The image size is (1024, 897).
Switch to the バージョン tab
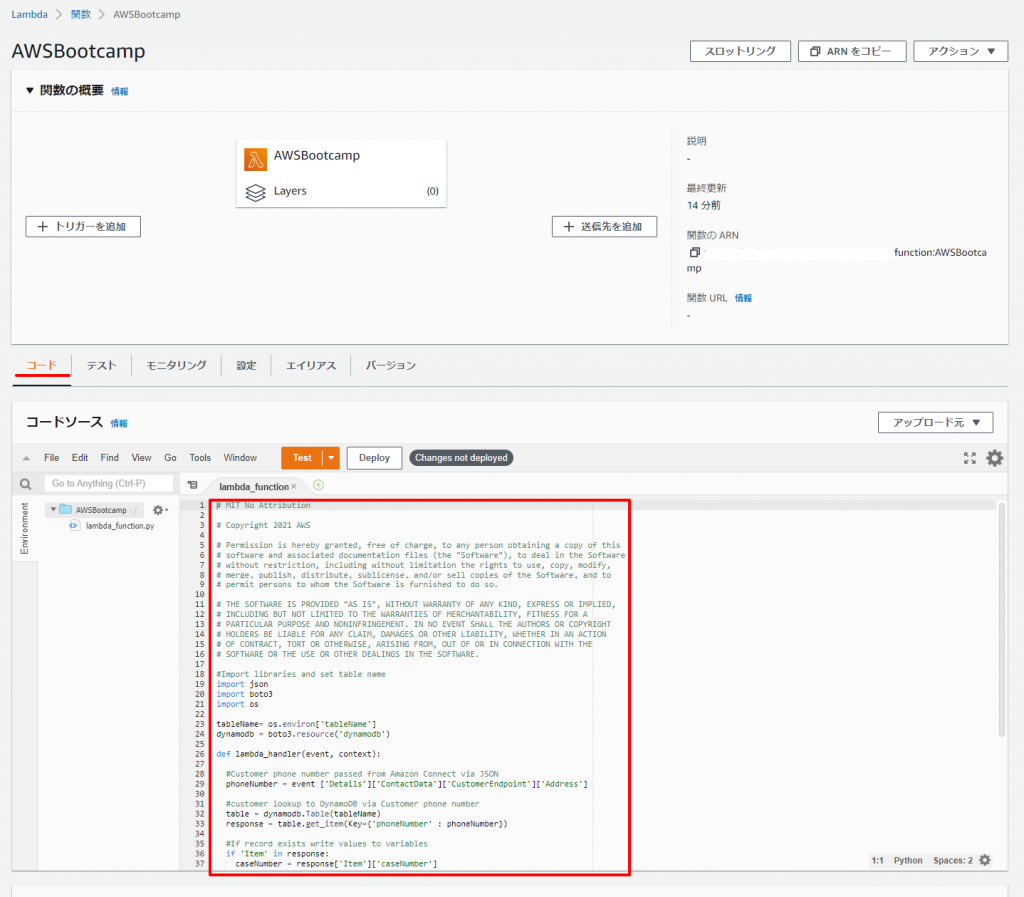(x=391, y=366)
